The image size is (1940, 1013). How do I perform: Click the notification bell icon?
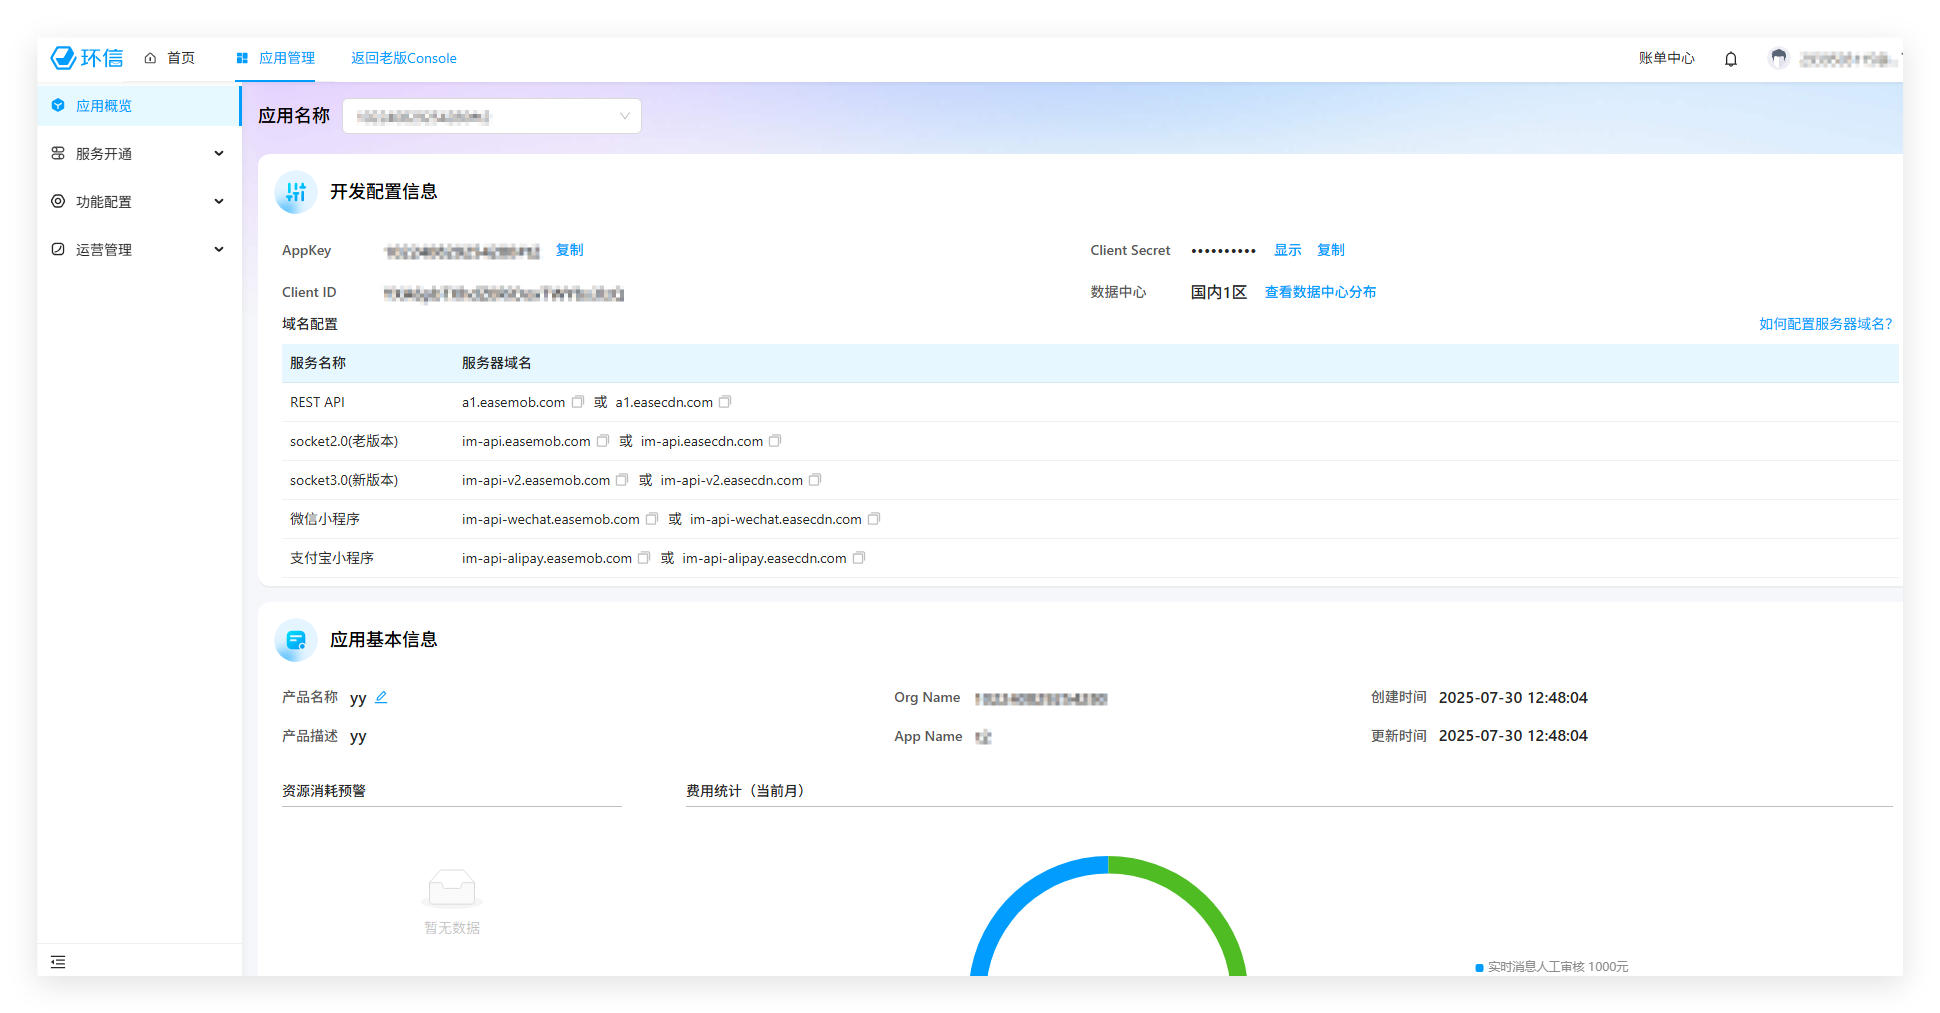coord(1731,59)
